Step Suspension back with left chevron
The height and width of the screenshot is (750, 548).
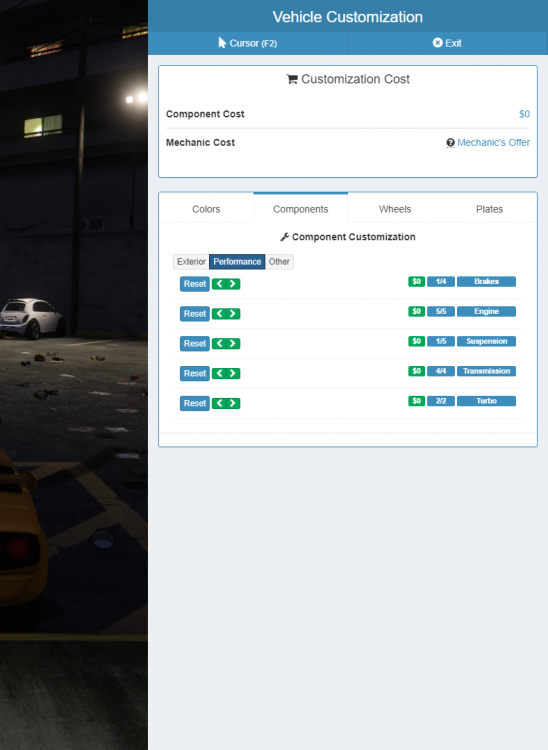(219, 343)
